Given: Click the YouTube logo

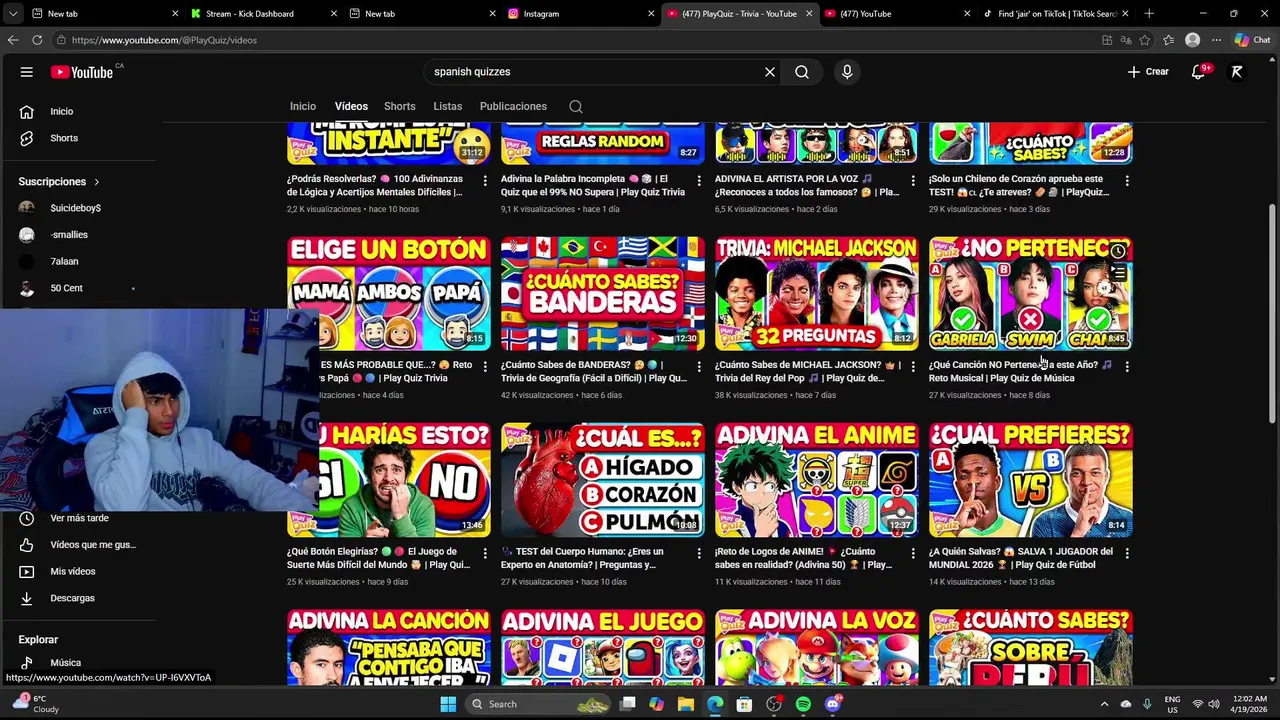Looking at the screenshot, I should [x=84, y=72].
